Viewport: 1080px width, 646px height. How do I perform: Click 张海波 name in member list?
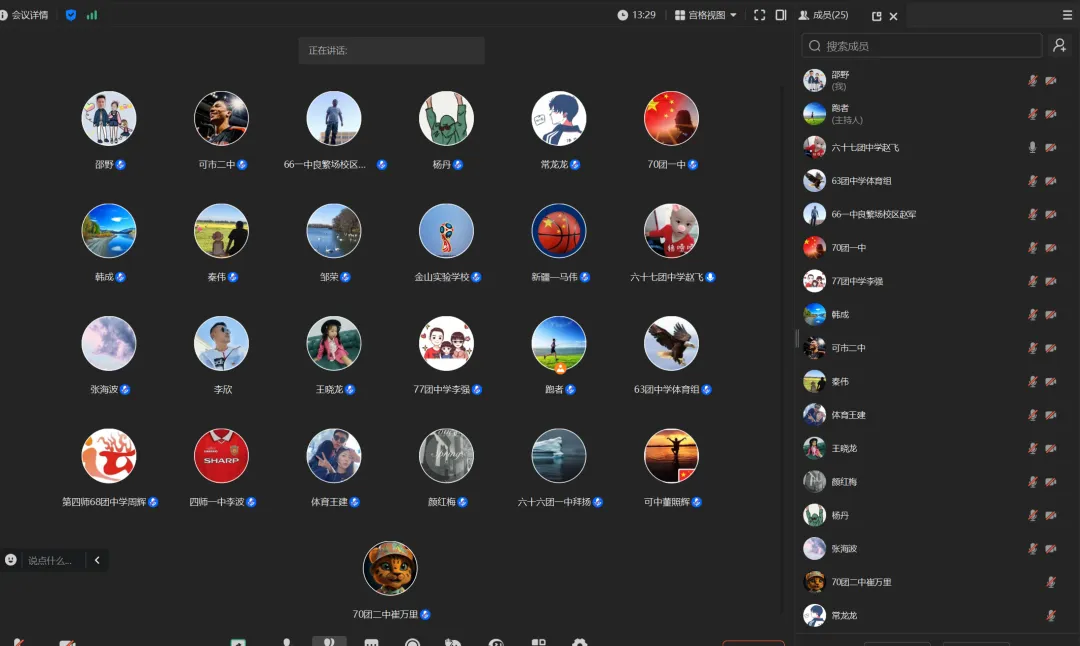(x=844, y=549)
